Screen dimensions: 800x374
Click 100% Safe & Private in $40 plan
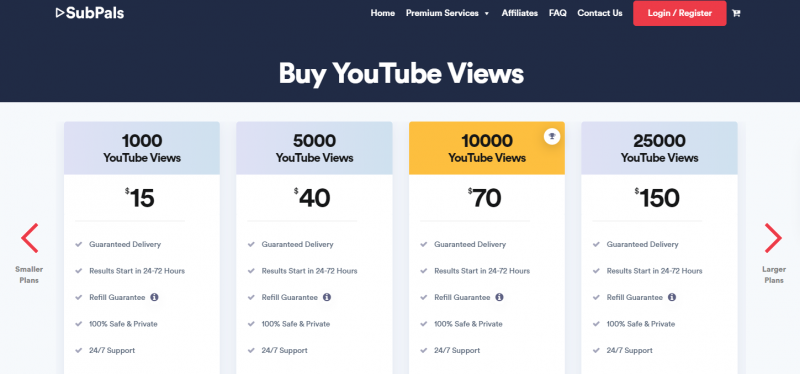pos(295,324)
